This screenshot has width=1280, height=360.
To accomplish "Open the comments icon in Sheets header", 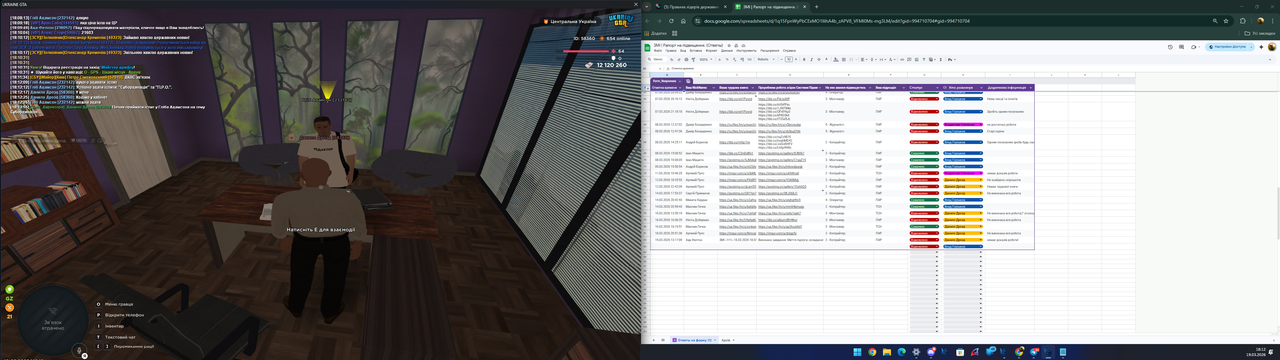I will coord(1181,47).
